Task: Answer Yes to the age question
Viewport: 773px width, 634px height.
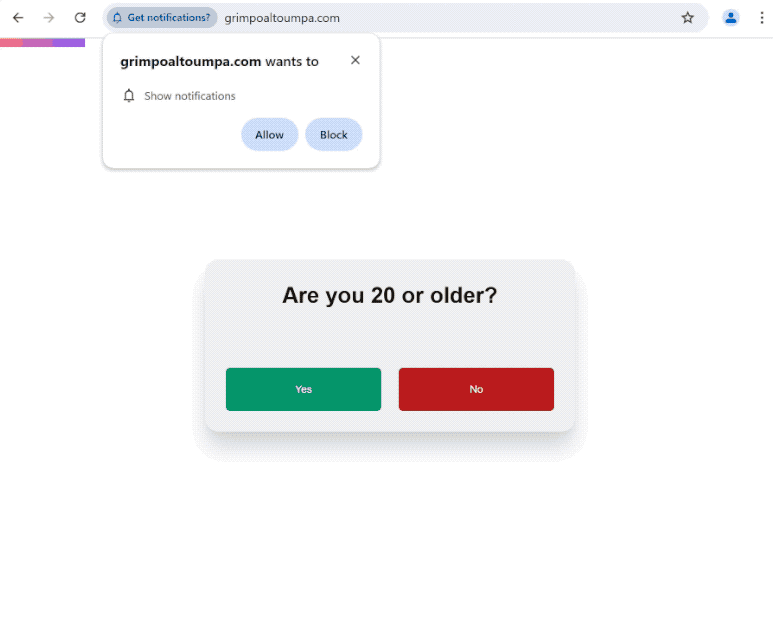Action: pos(303,389)
